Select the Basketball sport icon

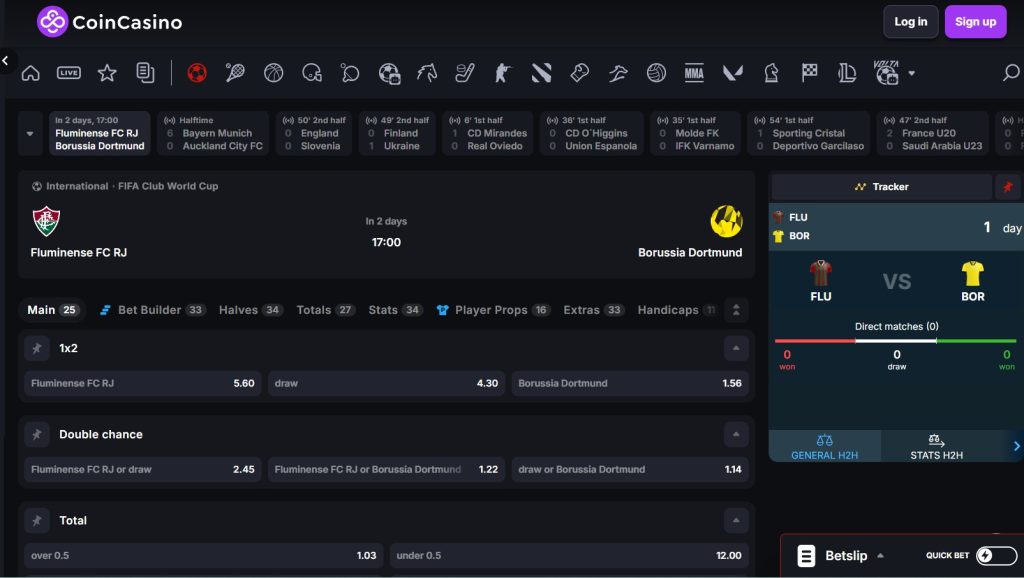tap(273, 72)
